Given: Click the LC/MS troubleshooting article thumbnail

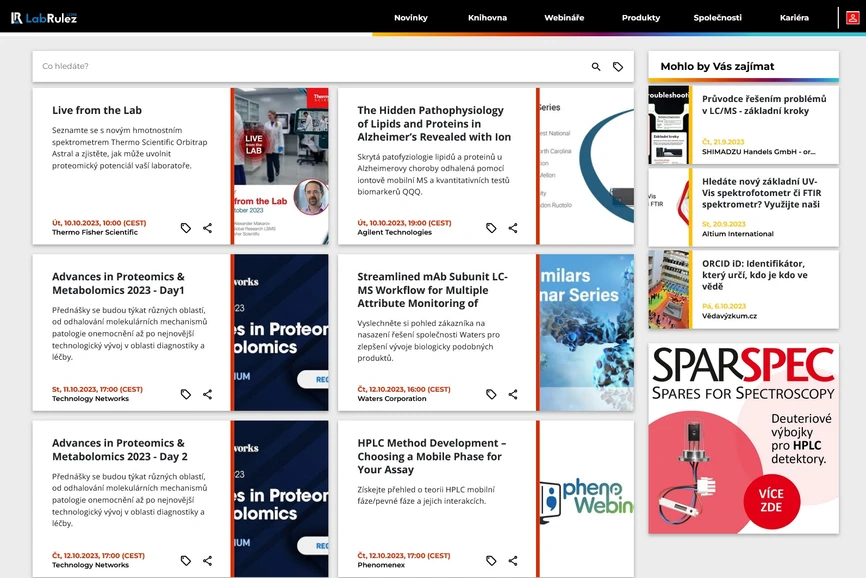Looking at the screenshot, I should [668, 125].
